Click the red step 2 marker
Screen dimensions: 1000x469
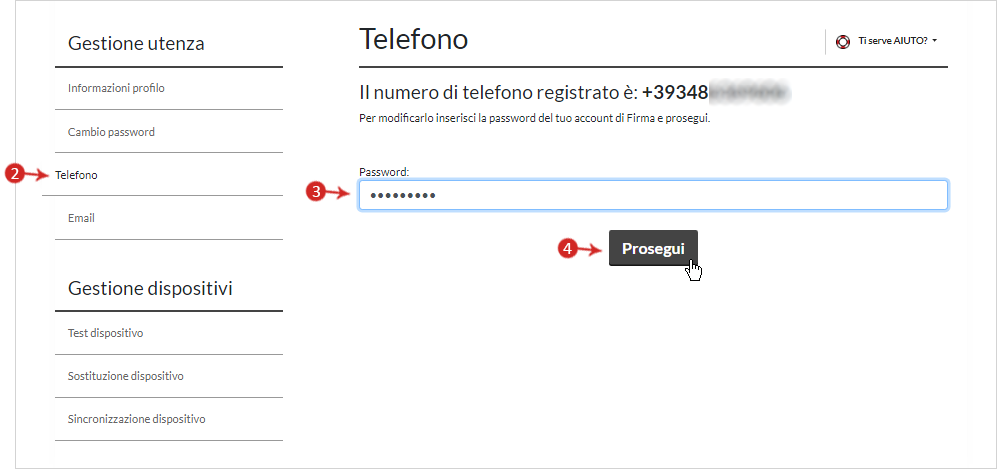pyautogui.click(x=14, y=174)
